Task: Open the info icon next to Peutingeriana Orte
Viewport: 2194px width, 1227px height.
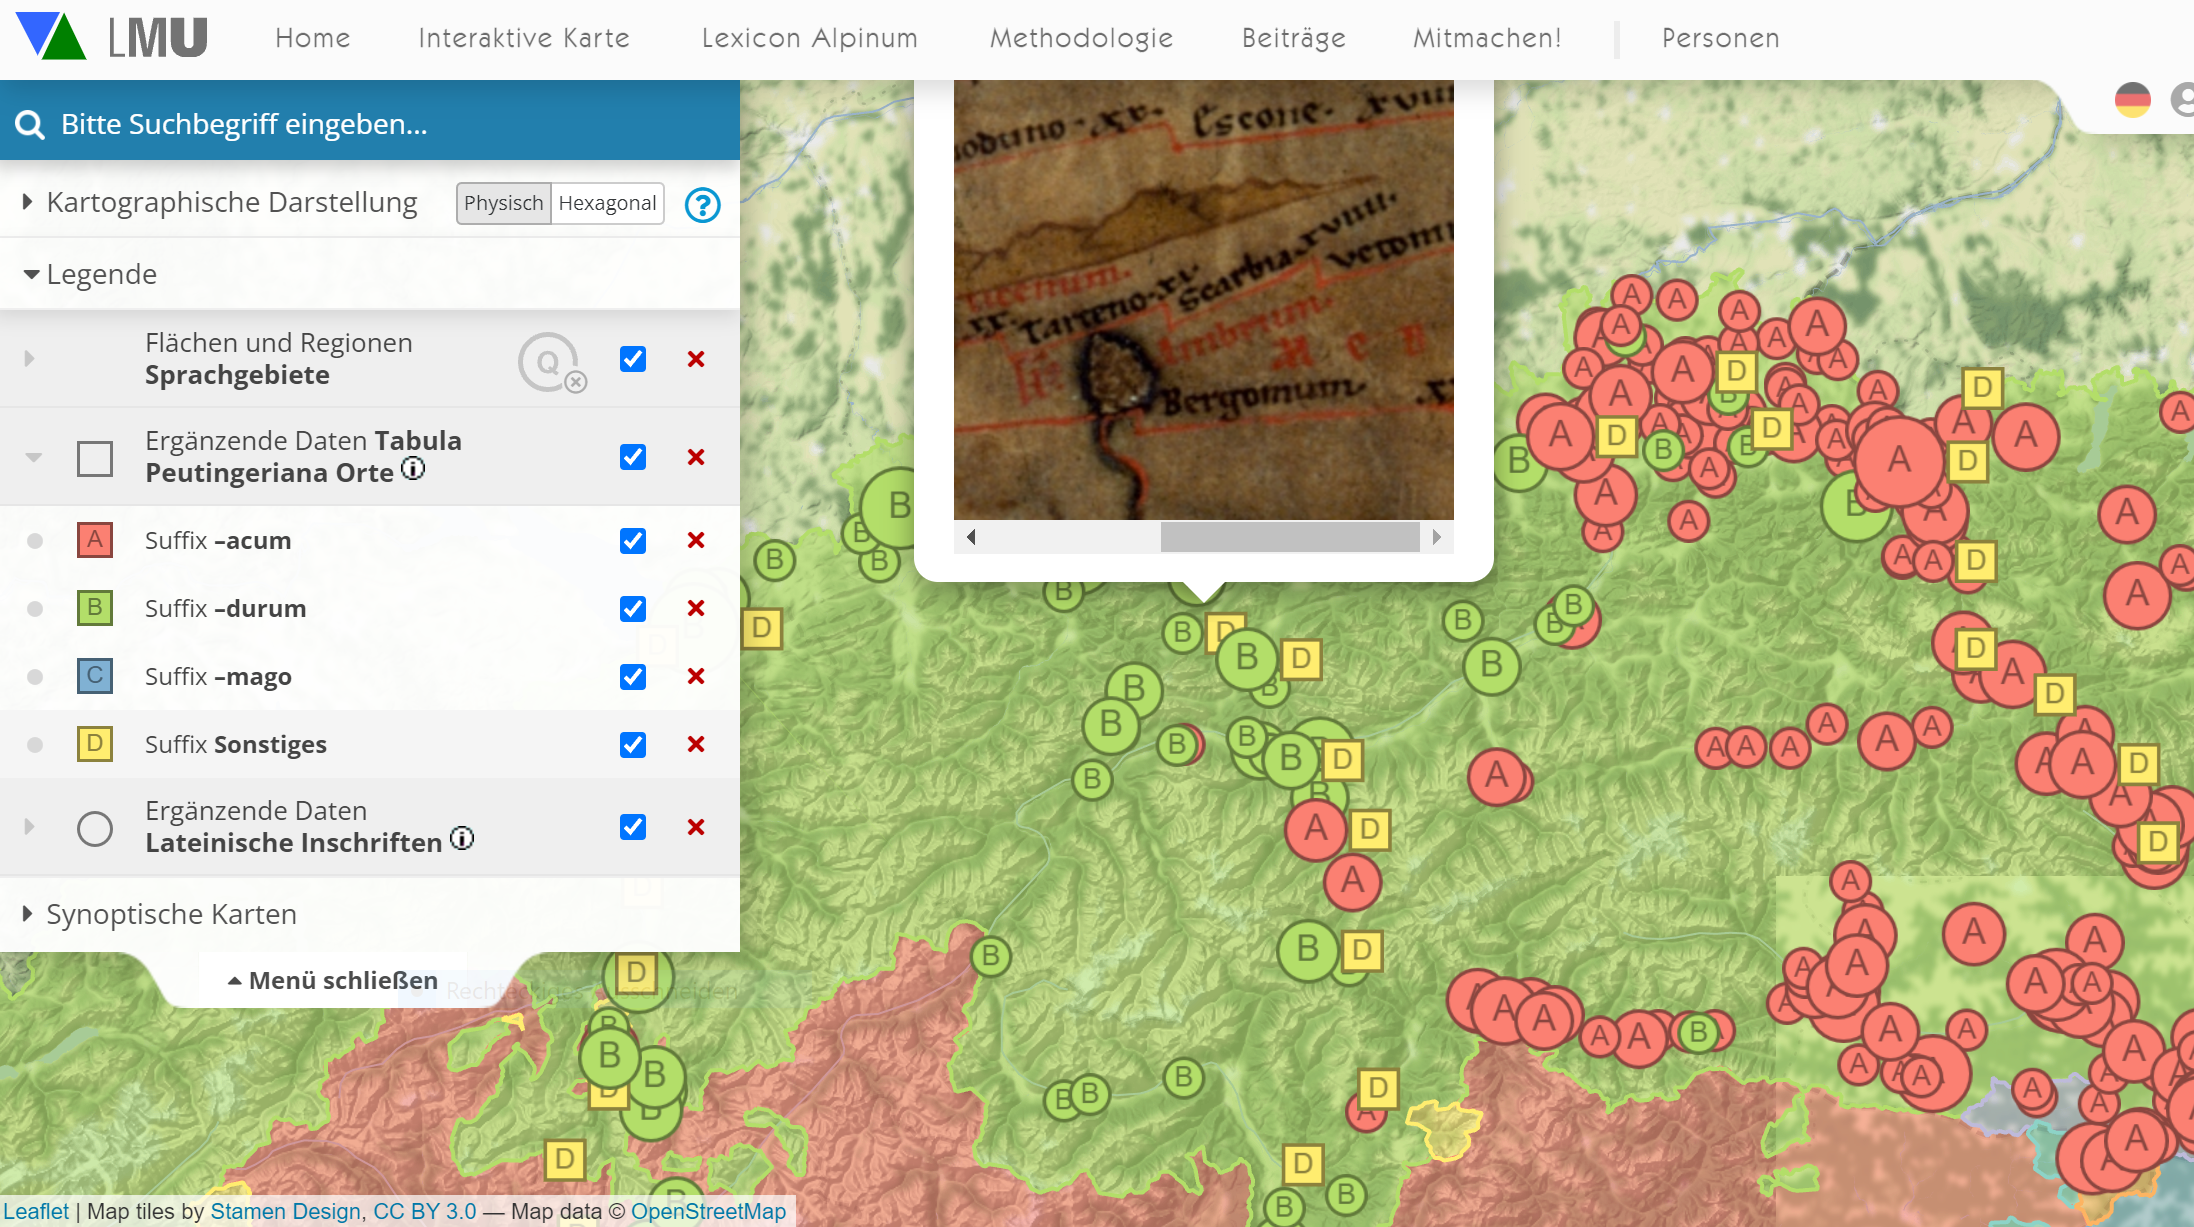Action: 413,469
